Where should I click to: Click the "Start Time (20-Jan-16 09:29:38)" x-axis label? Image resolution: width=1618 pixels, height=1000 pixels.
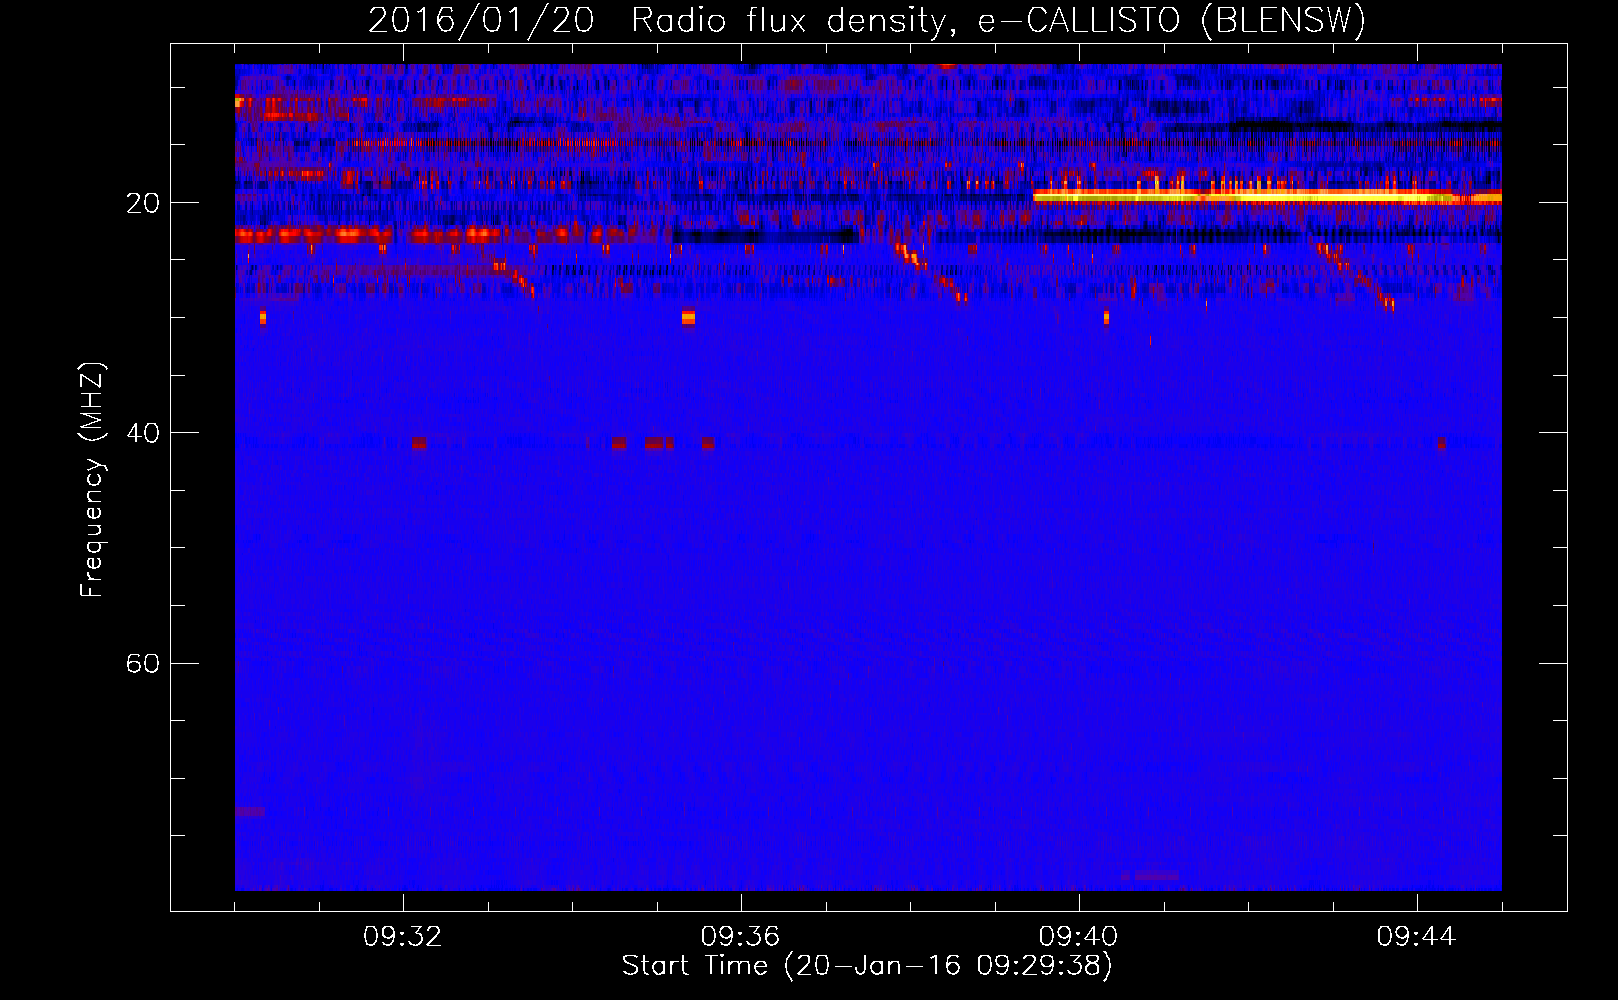867,966
